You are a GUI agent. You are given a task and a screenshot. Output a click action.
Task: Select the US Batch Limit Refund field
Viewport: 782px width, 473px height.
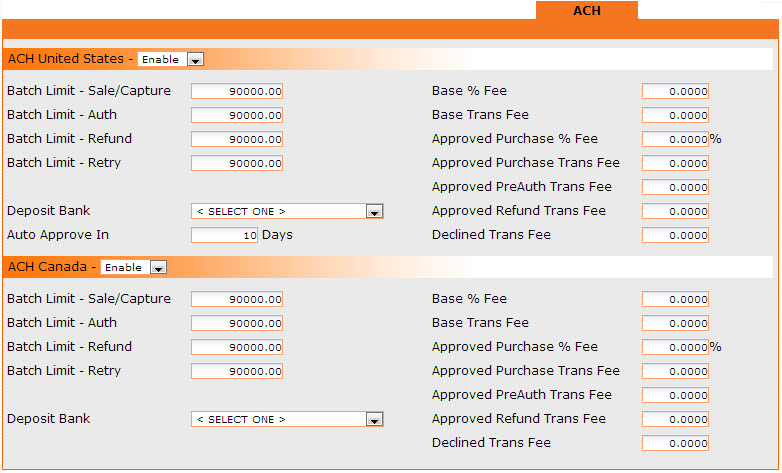click(x=237, y=140)
